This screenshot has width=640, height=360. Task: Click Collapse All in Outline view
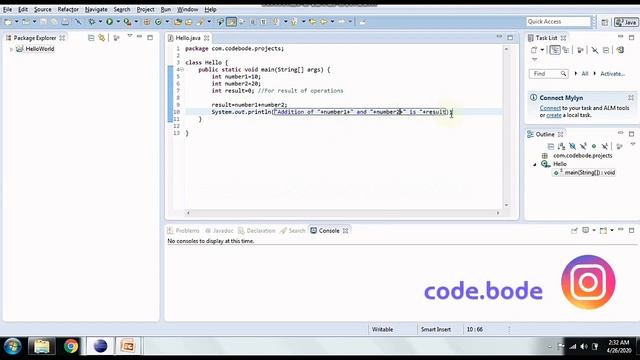click(551, 146)
